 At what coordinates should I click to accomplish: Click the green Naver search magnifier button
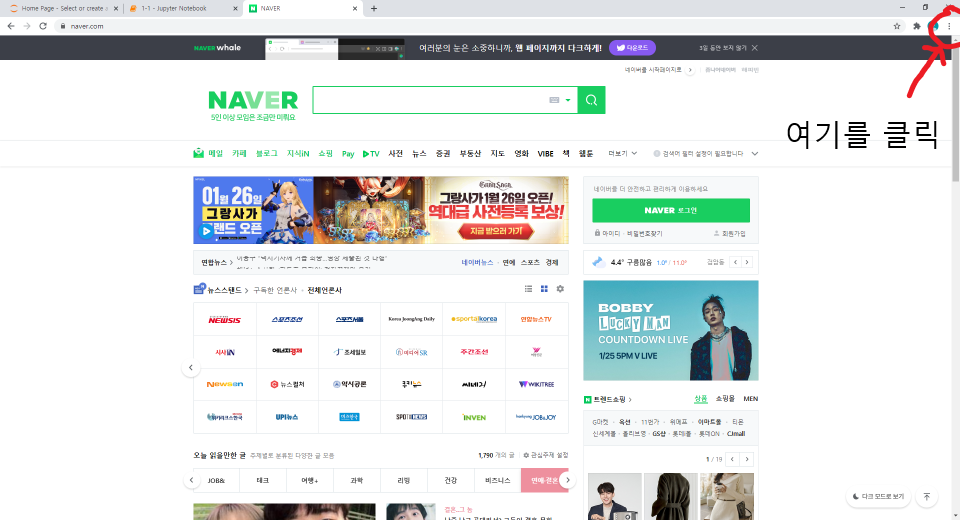coord(591,100)
